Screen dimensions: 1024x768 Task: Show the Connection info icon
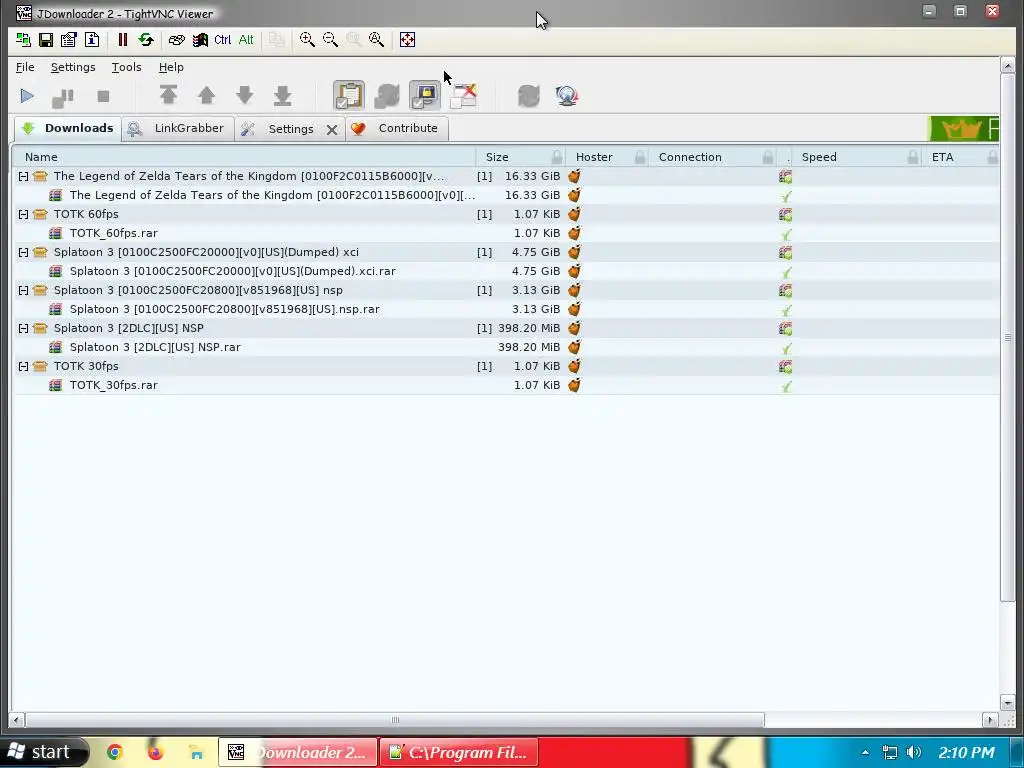click(x=92, y=40)
